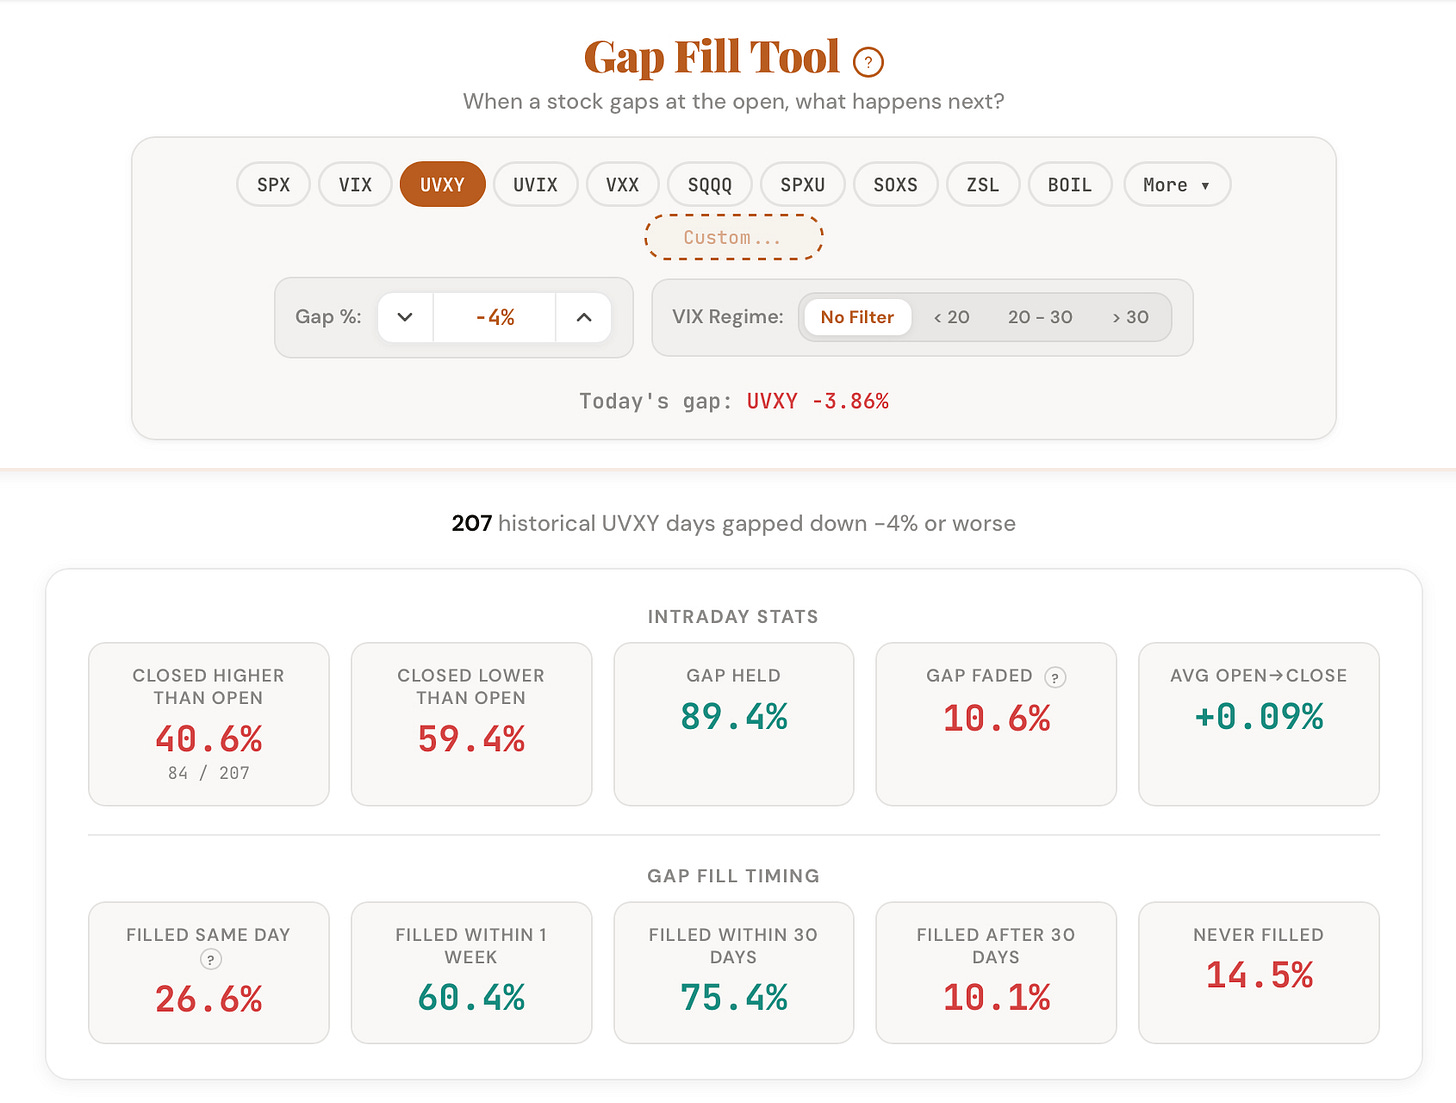Click the up chevron to increase Gap %

point(583,317)
